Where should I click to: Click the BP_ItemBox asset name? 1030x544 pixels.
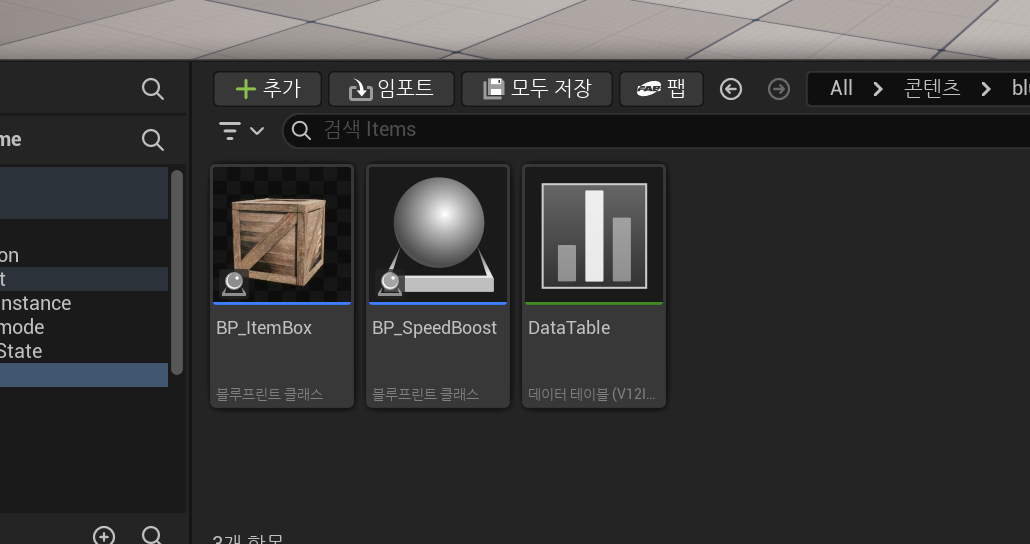tap(264, 328)
